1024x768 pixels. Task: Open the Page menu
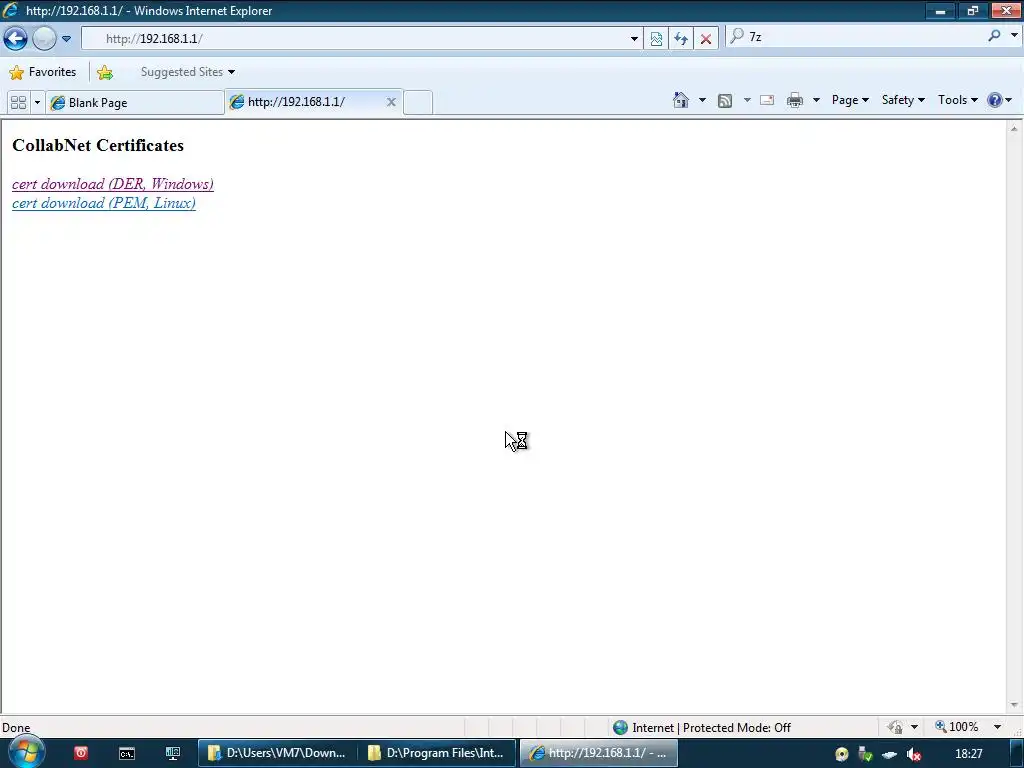pos(850,100)
